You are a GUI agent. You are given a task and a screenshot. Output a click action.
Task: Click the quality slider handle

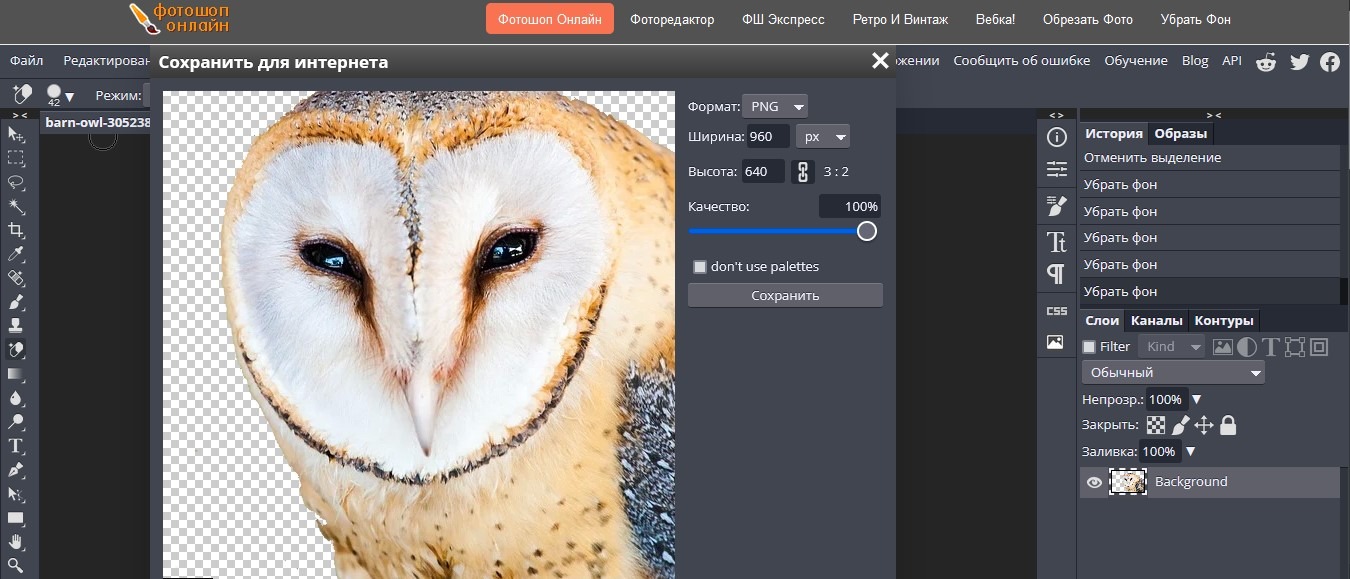[867, 231]
